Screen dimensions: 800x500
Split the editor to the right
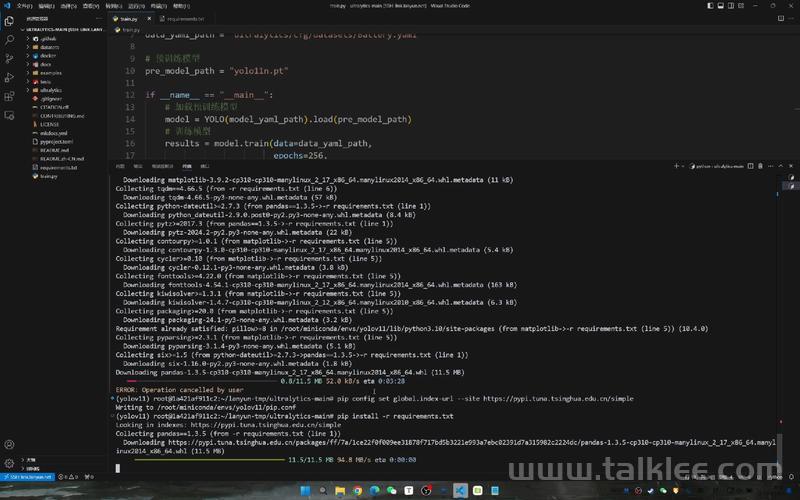pyautogui.click(x=781, y=18)
